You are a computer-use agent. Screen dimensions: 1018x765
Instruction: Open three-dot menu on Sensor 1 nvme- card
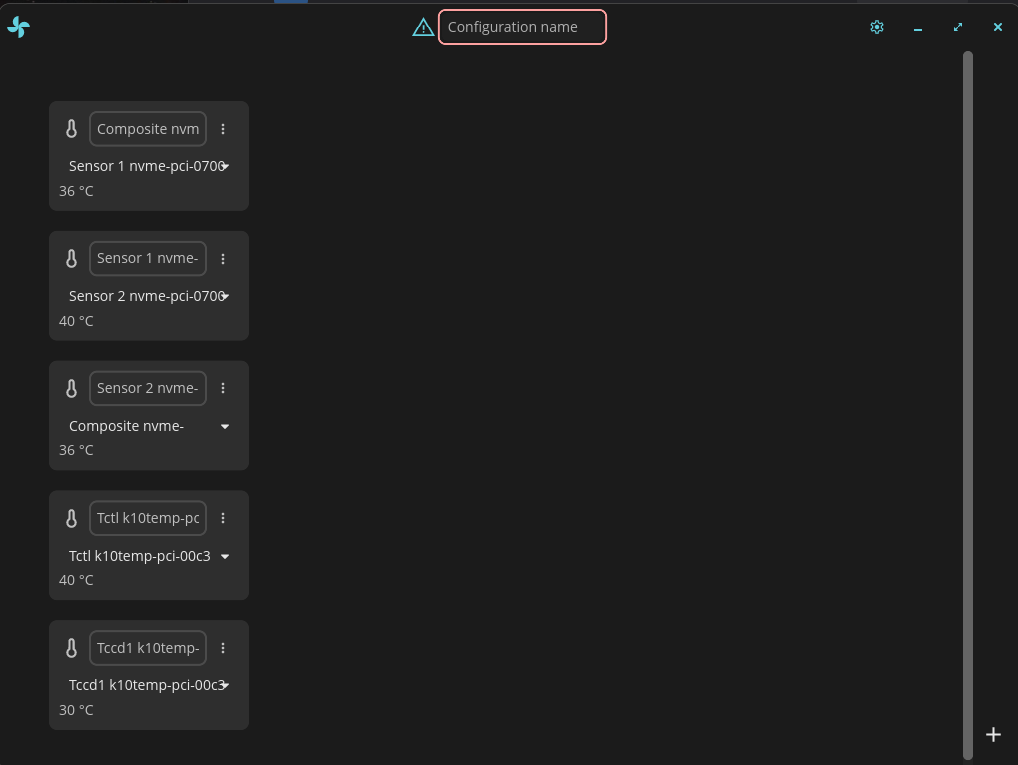pos(223,258)
